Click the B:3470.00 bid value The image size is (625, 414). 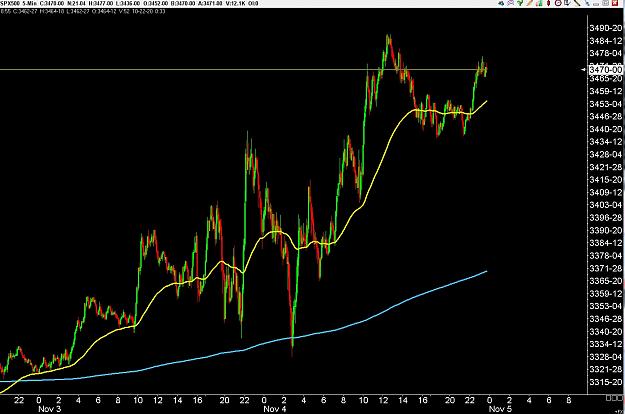click(x=183, y=3)
